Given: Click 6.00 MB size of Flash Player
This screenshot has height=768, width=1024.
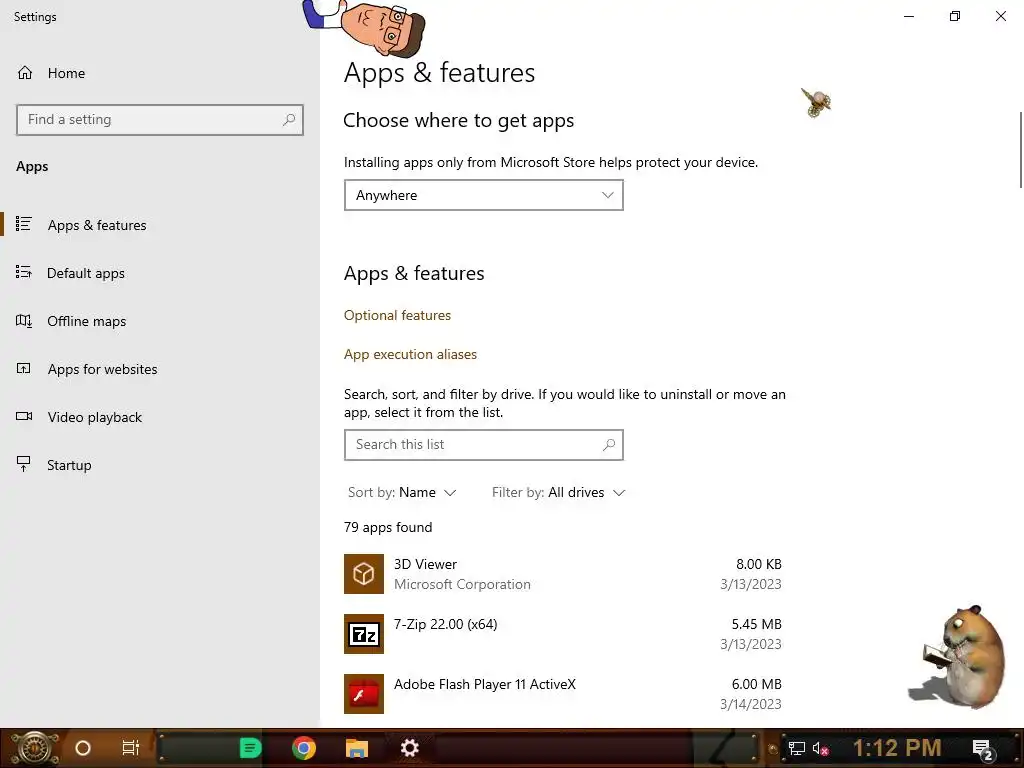Looking at the screenshot, I should click(756, 684).
